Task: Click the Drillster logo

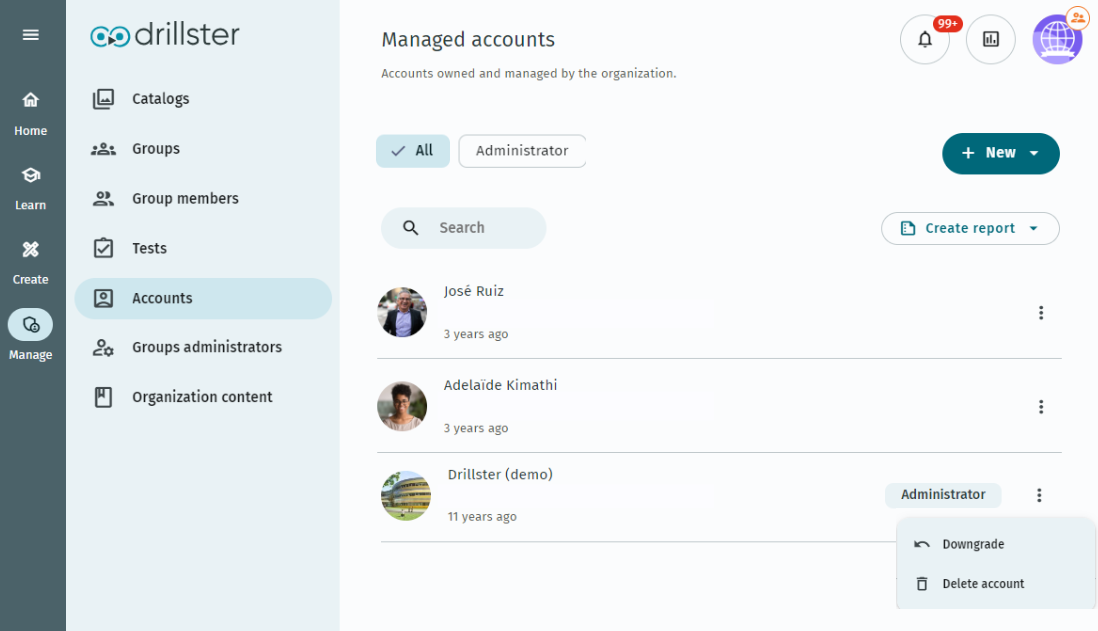Action: 165,34
